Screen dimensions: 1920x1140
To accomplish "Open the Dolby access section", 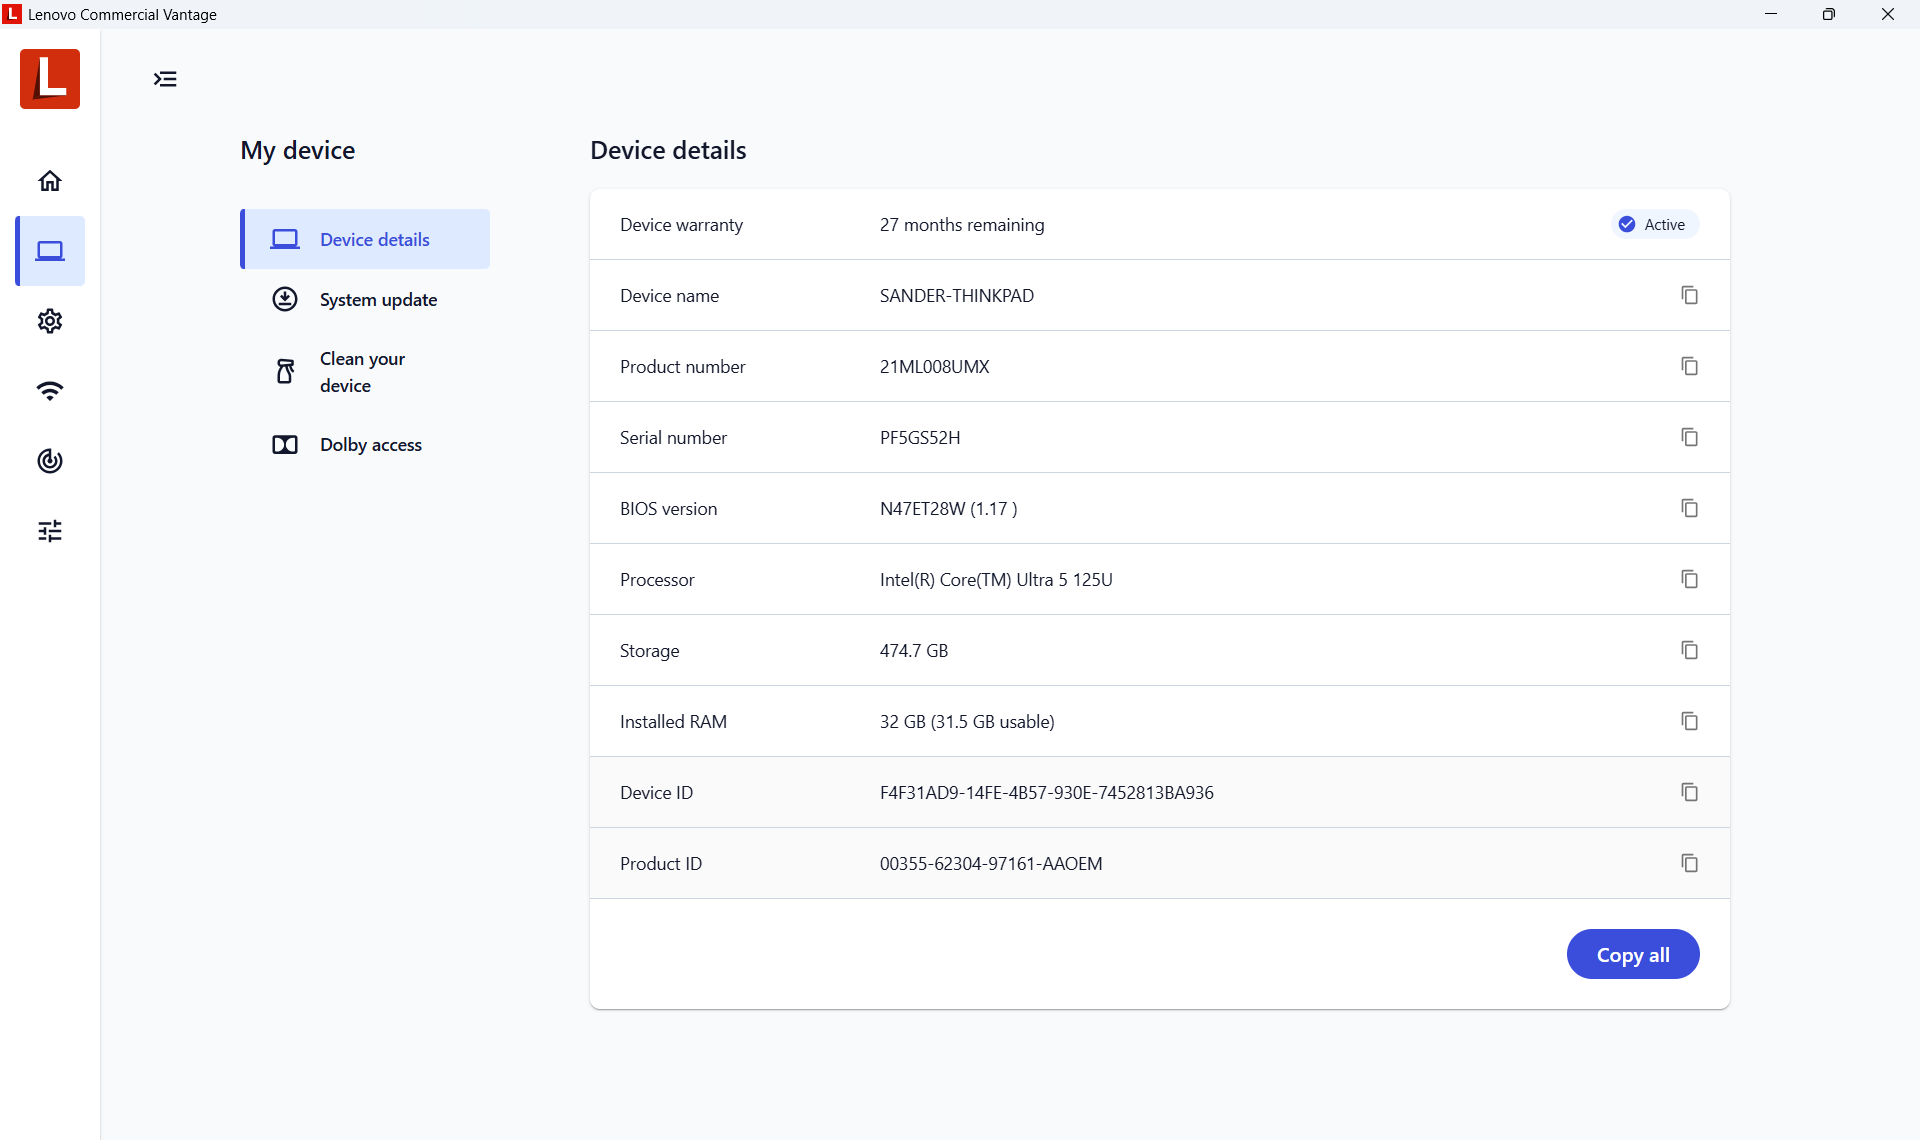I will coord(370,445).
